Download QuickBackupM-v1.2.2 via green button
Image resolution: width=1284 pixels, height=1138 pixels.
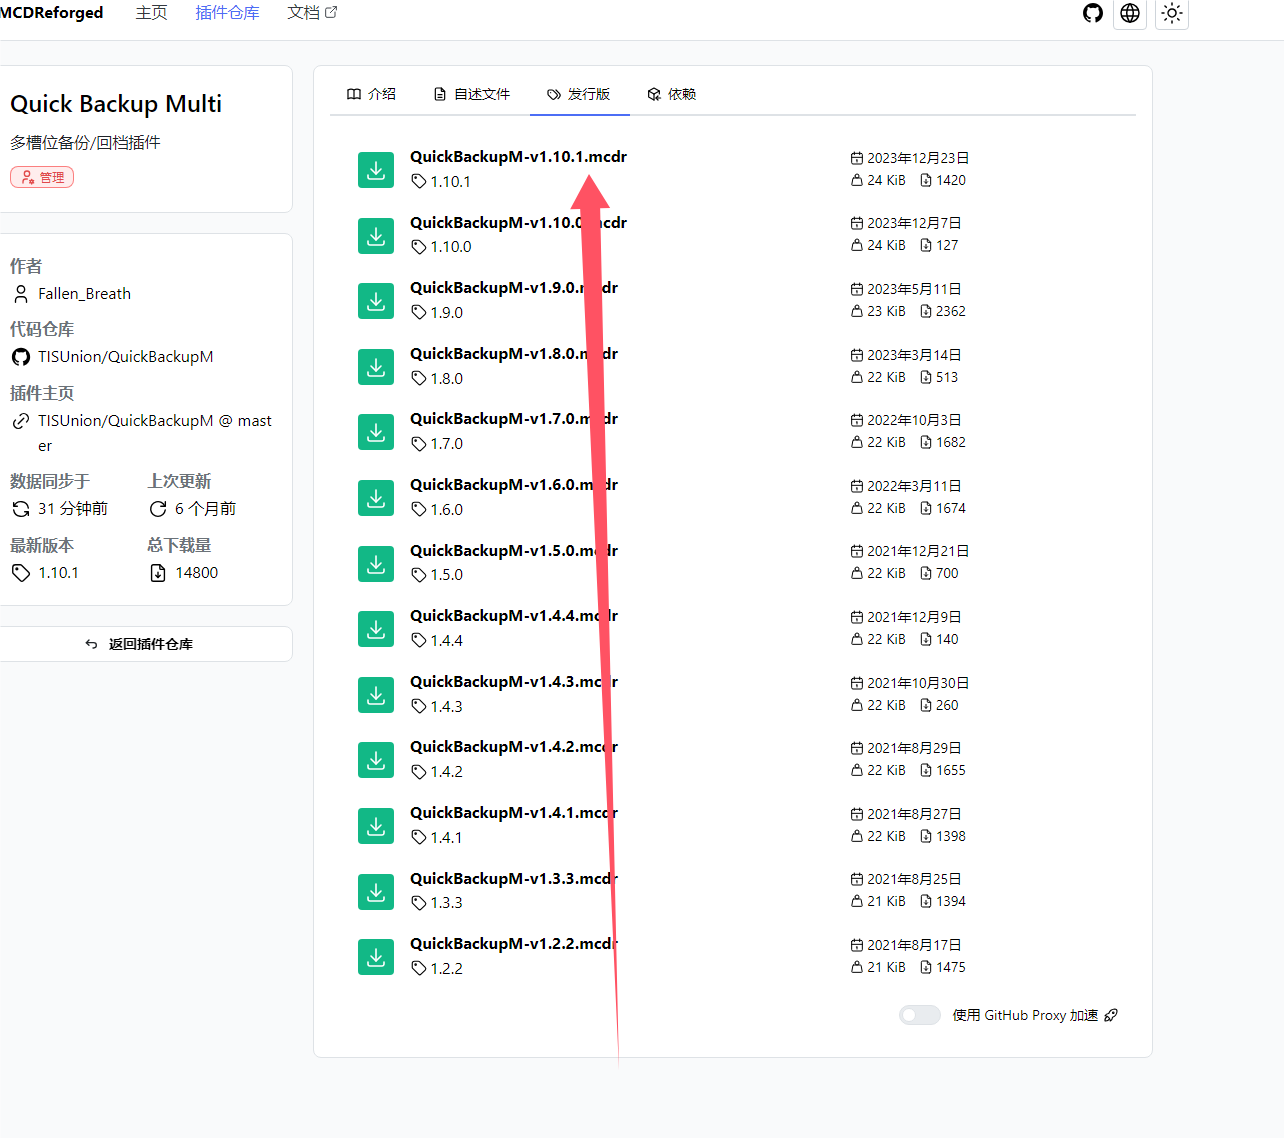tap(376, 957)
